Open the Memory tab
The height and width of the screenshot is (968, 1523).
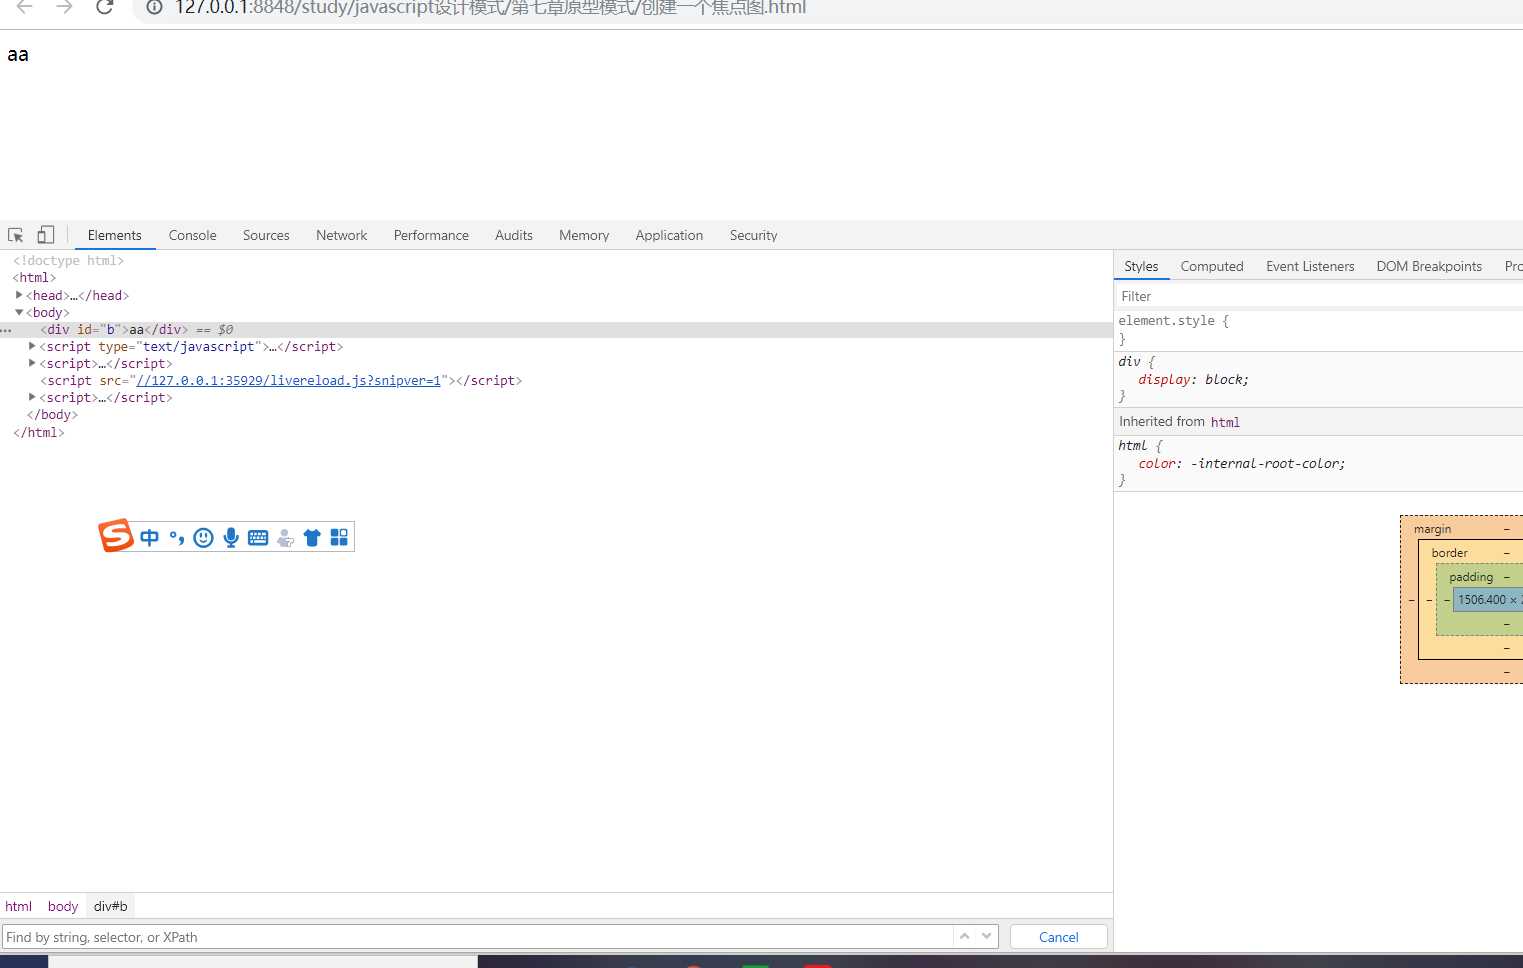click(x=584, y=235)
